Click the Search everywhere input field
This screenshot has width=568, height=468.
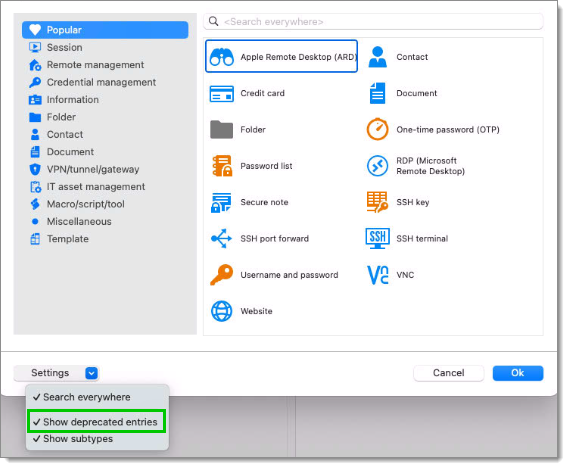click(373, 22)
